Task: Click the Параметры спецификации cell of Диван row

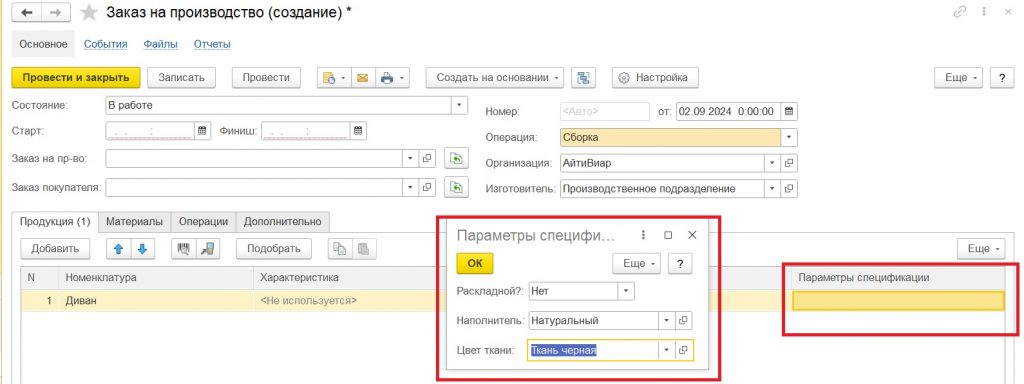Action: coord(898,301)
